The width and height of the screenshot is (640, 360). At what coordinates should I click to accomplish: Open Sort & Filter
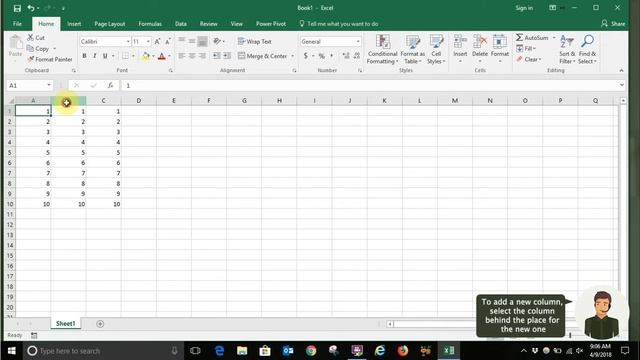click(567, 49)
